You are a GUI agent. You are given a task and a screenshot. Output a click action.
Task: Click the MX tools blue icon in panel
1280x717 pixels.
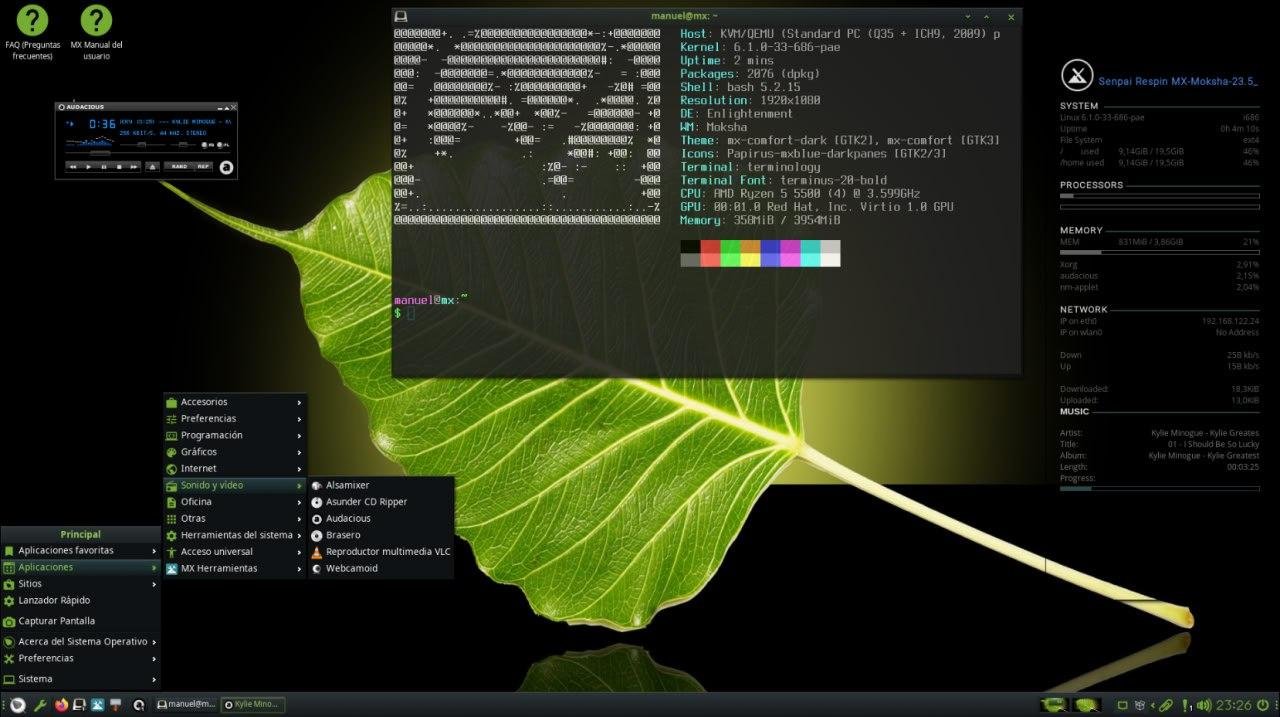[97, 705]
